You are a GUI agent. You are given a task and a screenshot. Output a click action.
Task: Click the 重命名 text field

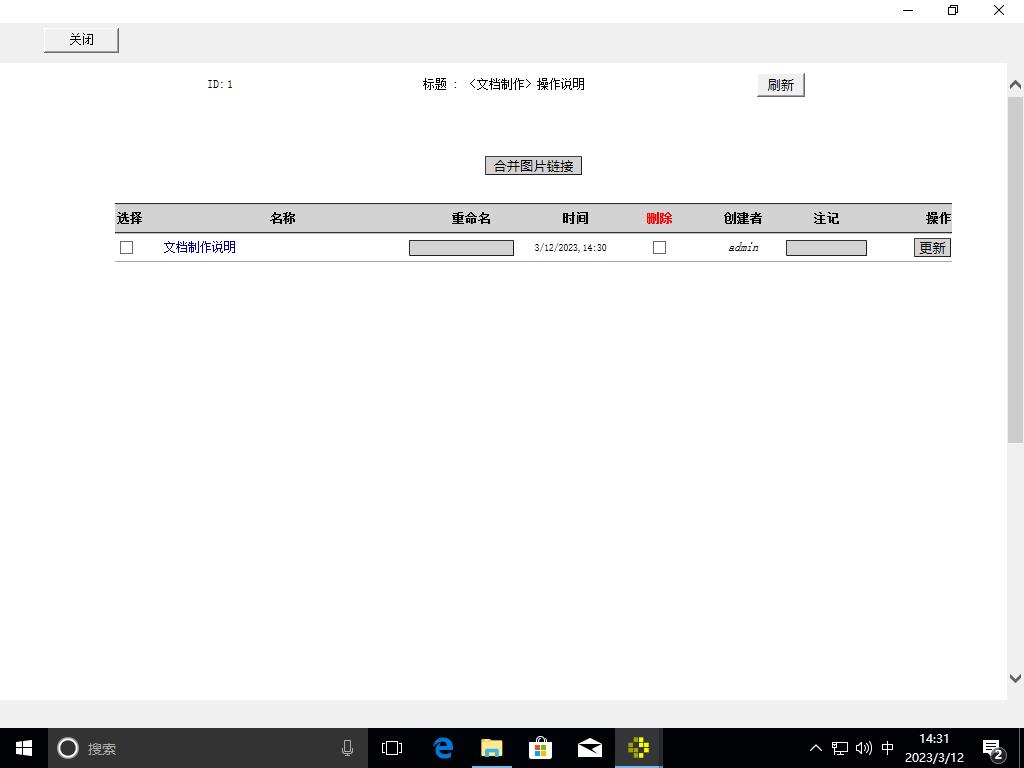461,248
